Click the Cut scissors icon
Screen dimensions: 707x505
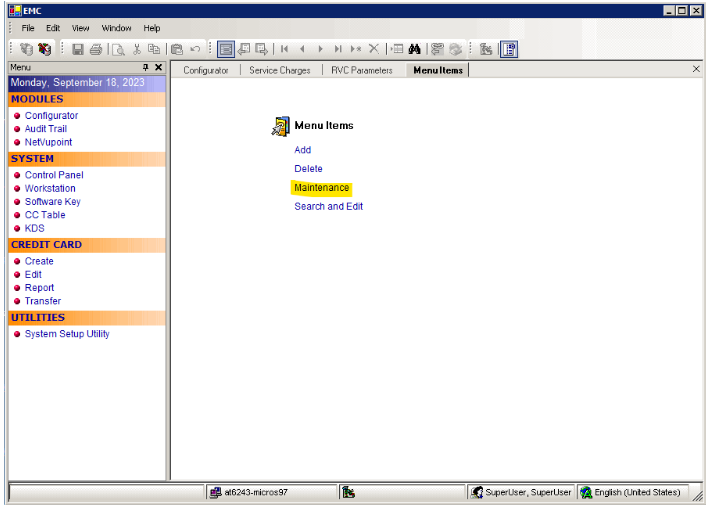click(137, 48)
